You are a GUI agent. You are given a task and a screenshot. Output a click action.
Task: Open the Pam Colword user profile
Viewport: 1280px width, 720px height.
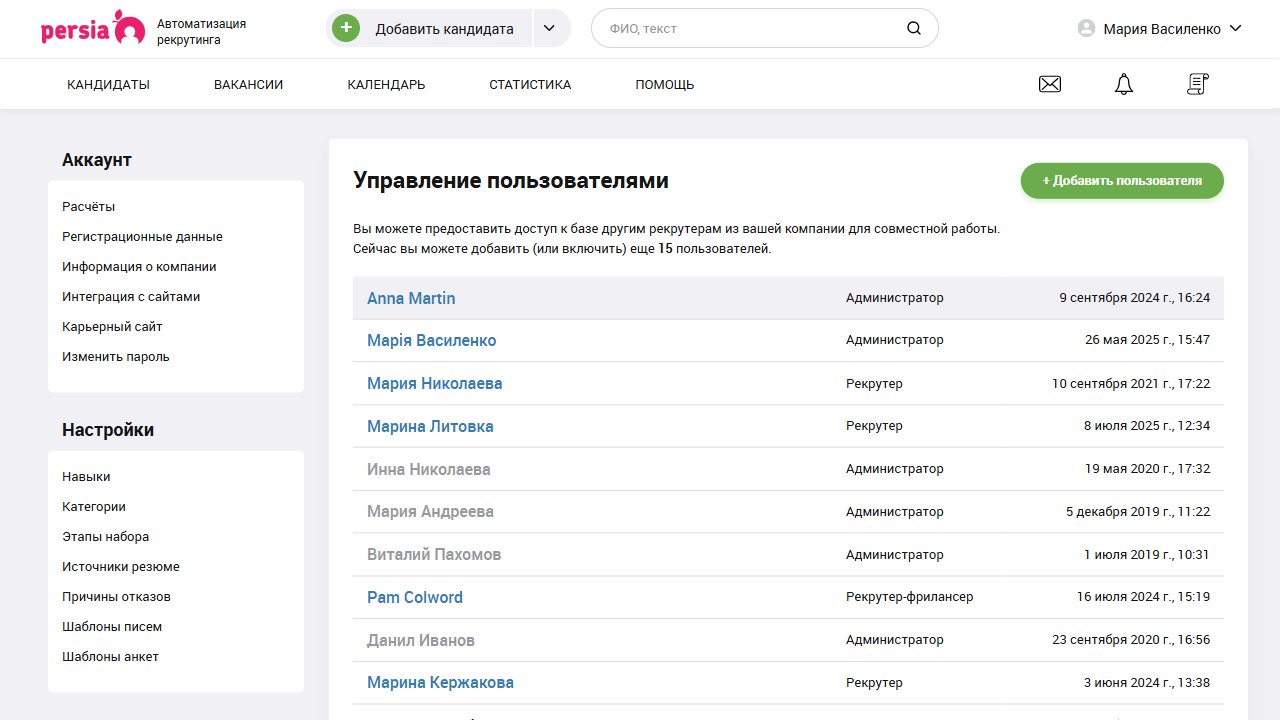tap(414, 597)
